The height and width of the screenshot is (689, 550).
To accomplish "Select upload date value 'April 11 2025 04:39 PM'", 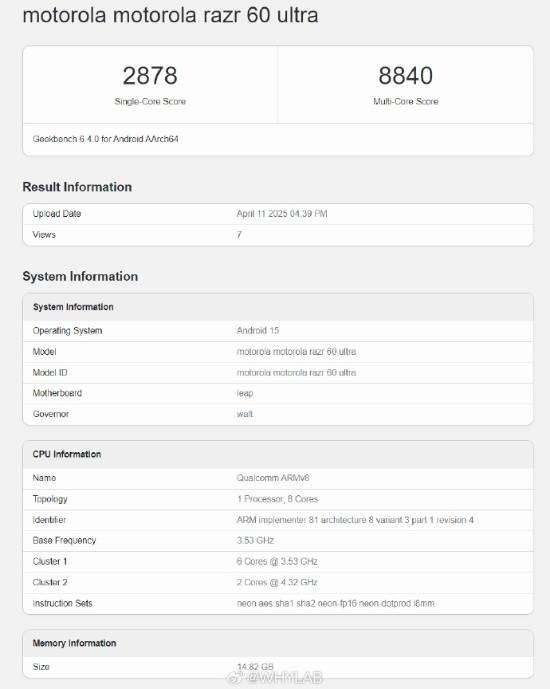I will tap(282, 214).
